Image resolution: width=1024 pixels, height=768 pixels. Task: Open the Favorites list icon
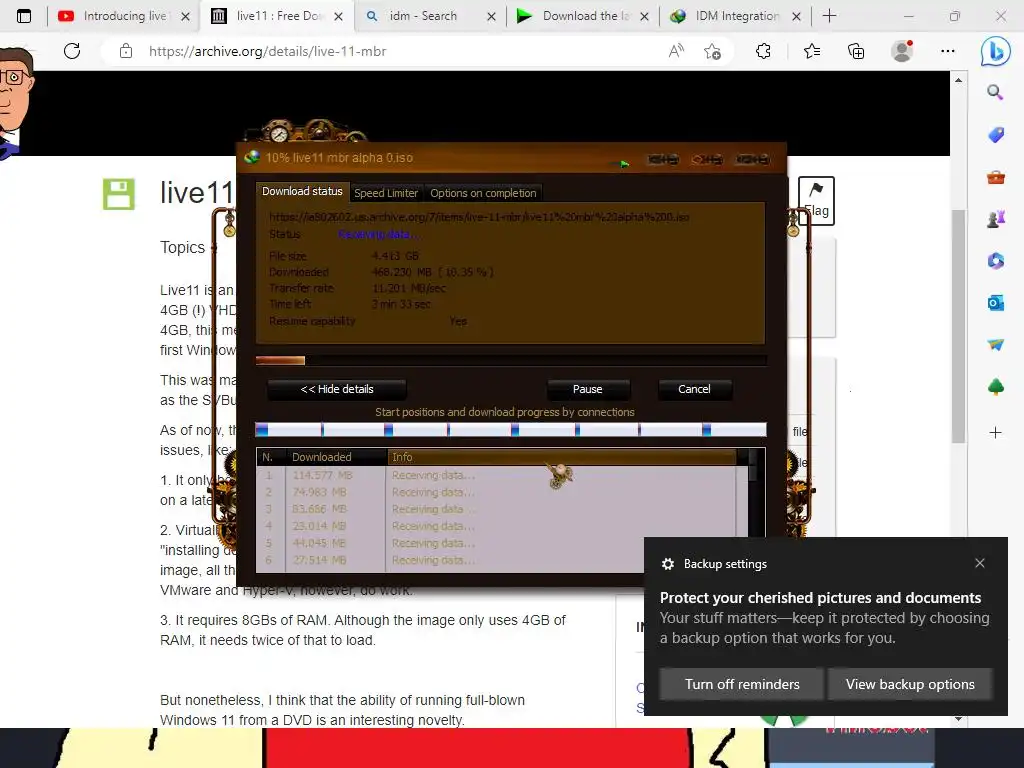coord(812,51)
